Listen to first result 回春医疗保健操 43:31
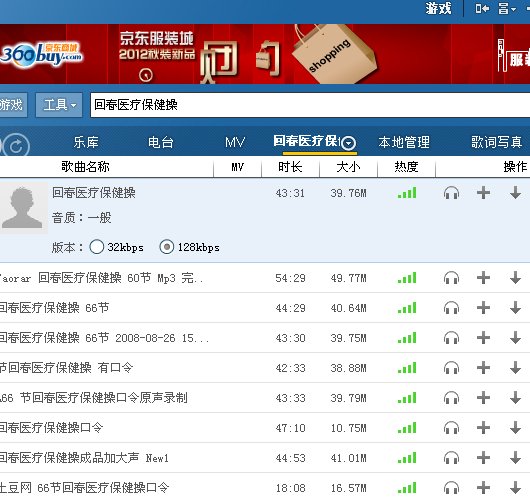 (451, 193)
